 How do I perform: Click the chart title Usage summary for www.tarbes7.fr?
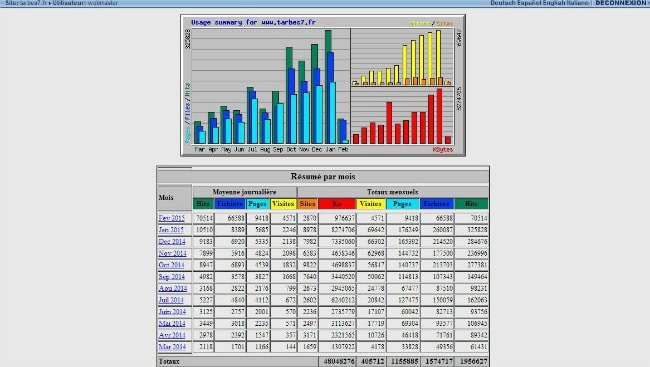pos(253,22)
